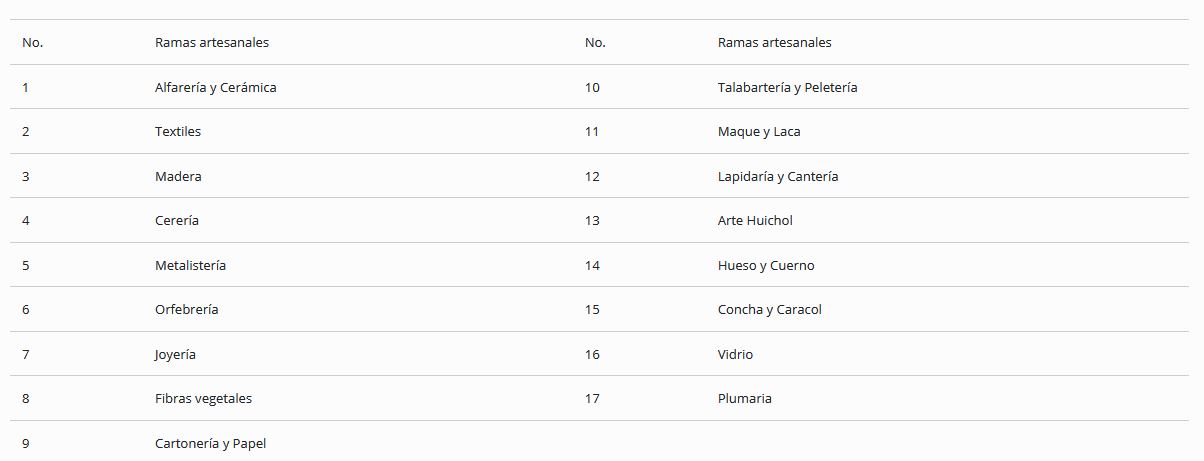Click "Concha y Caracol" in the table
Screen dimensions: 1204x461
coord(769,309)
